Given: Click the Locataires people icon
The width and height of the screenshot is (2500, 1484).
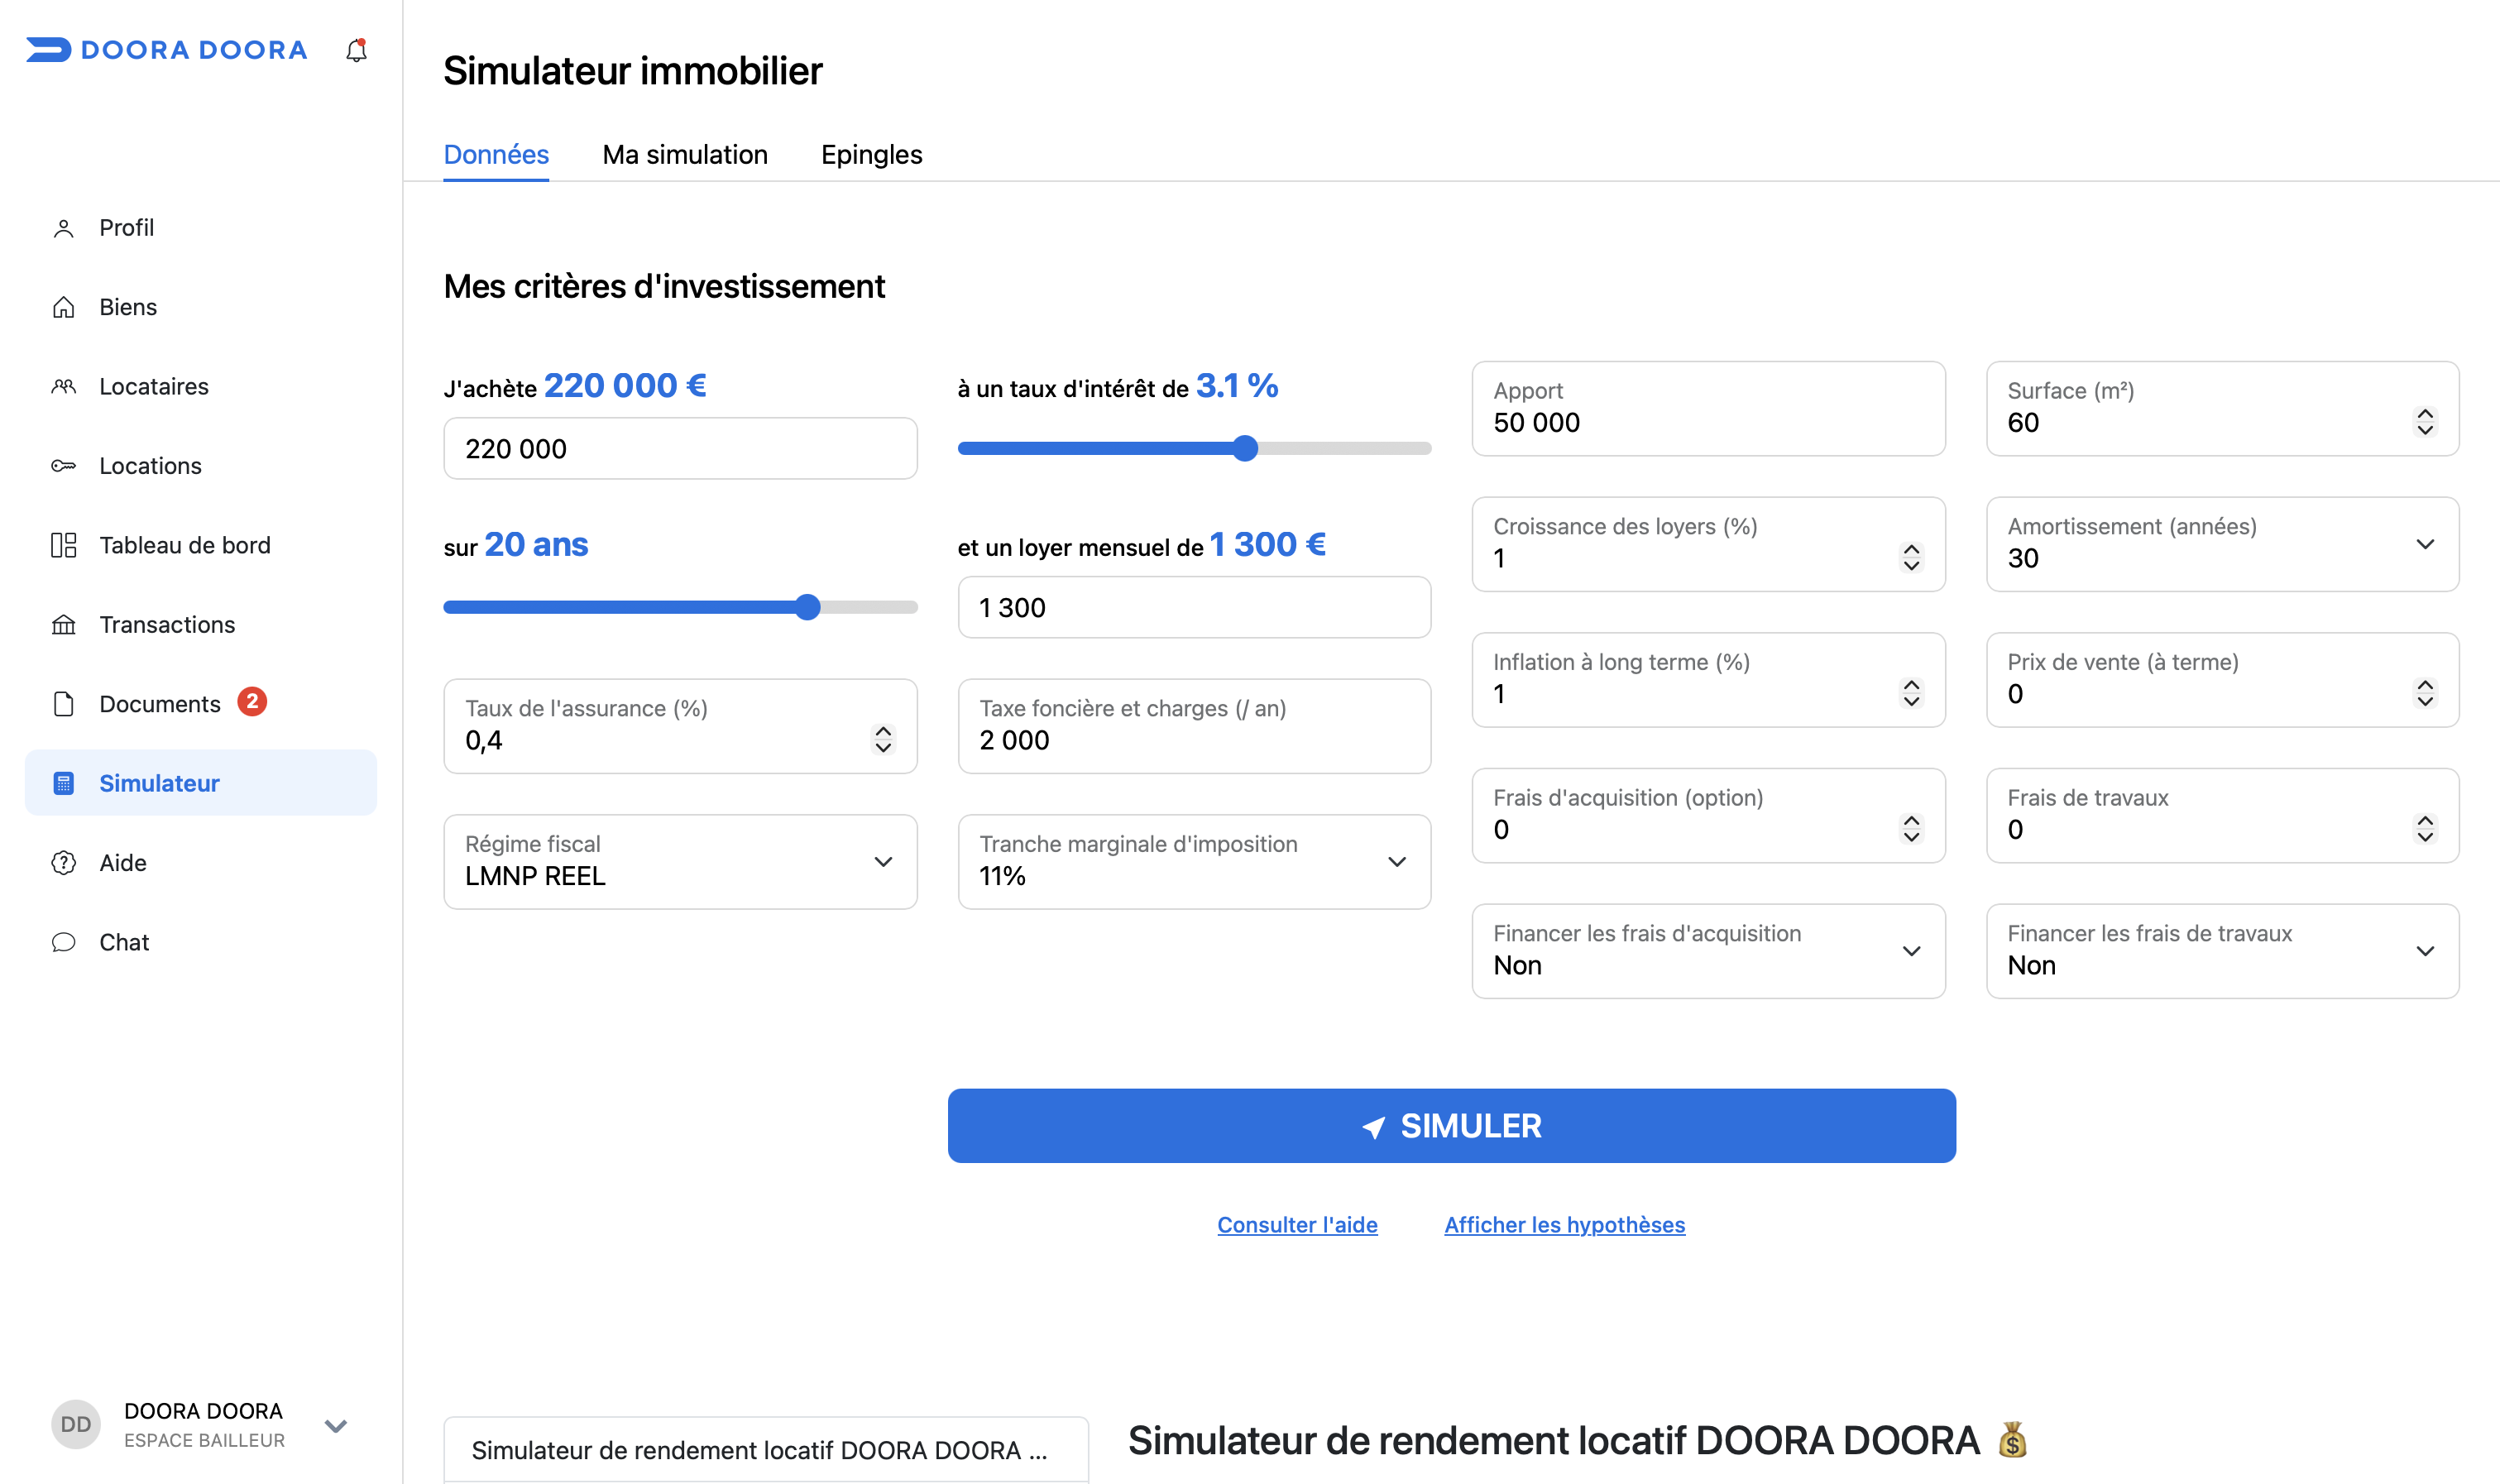Looking at the screenshot, I should coord(63,387).
